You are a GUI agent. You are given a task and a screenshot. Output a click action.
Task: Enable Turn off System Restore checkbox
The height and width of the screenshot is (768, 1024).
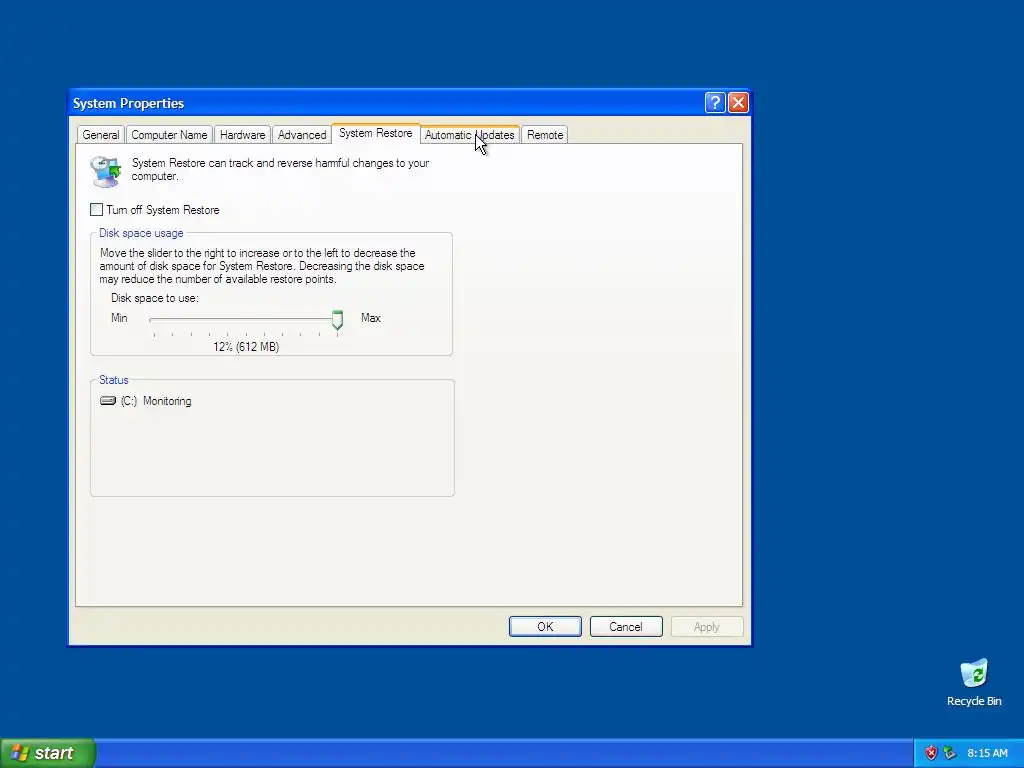click(x=97, y=210)
